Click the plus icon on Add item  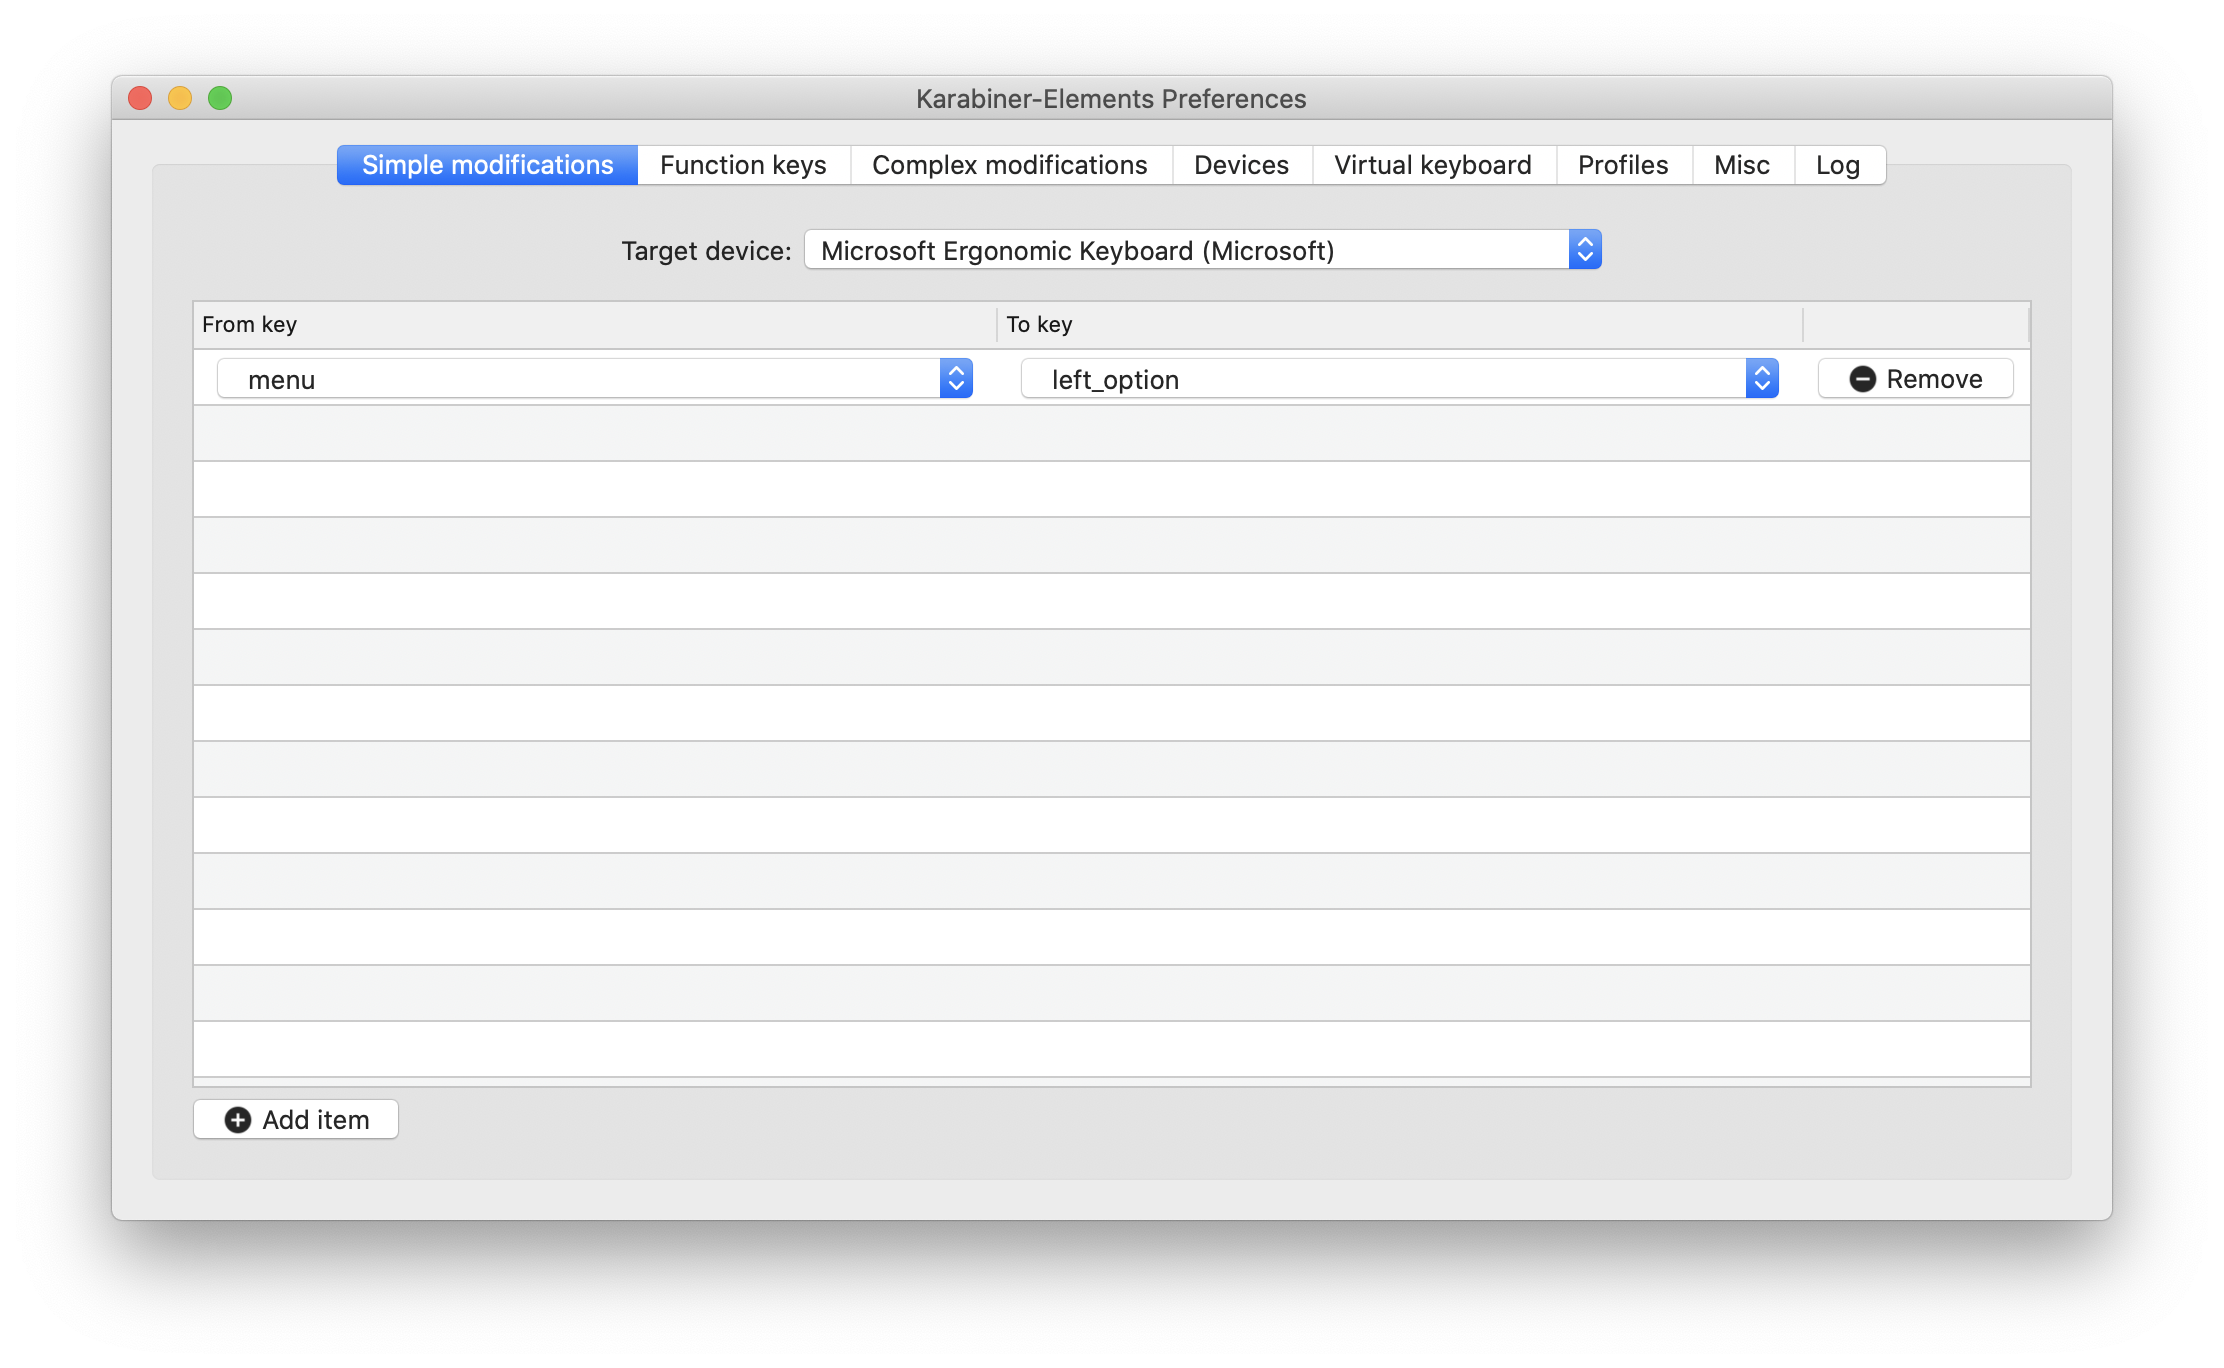pos(238,1120)
